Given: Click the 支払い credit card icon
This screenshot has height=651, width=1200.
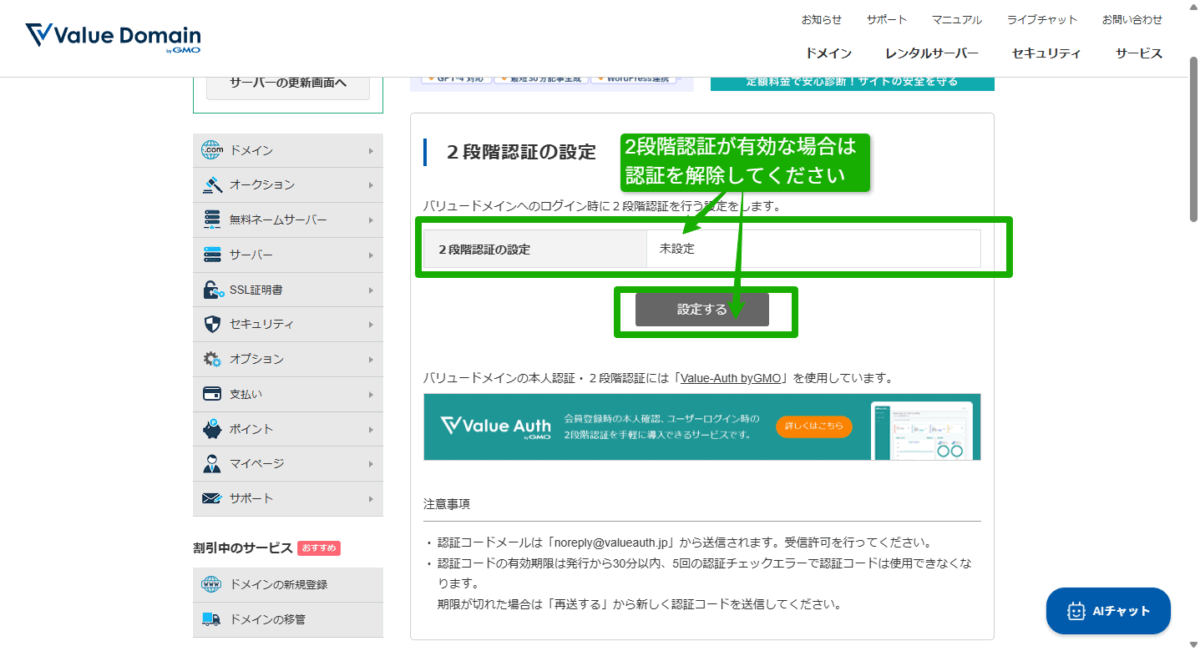Looking at the screenshot, I should point(211,394).
